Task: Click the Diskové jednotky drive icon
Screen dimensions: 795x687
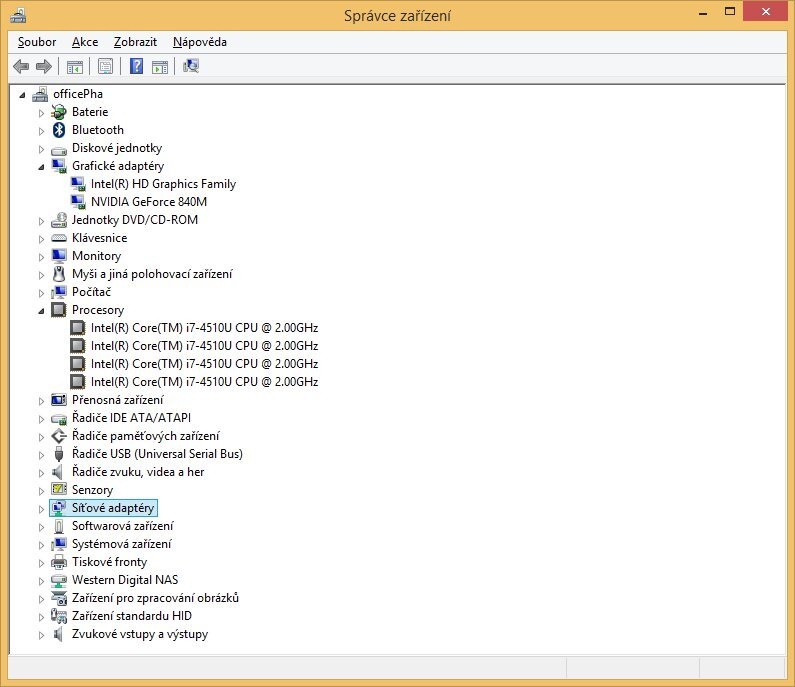Action: 59,150
